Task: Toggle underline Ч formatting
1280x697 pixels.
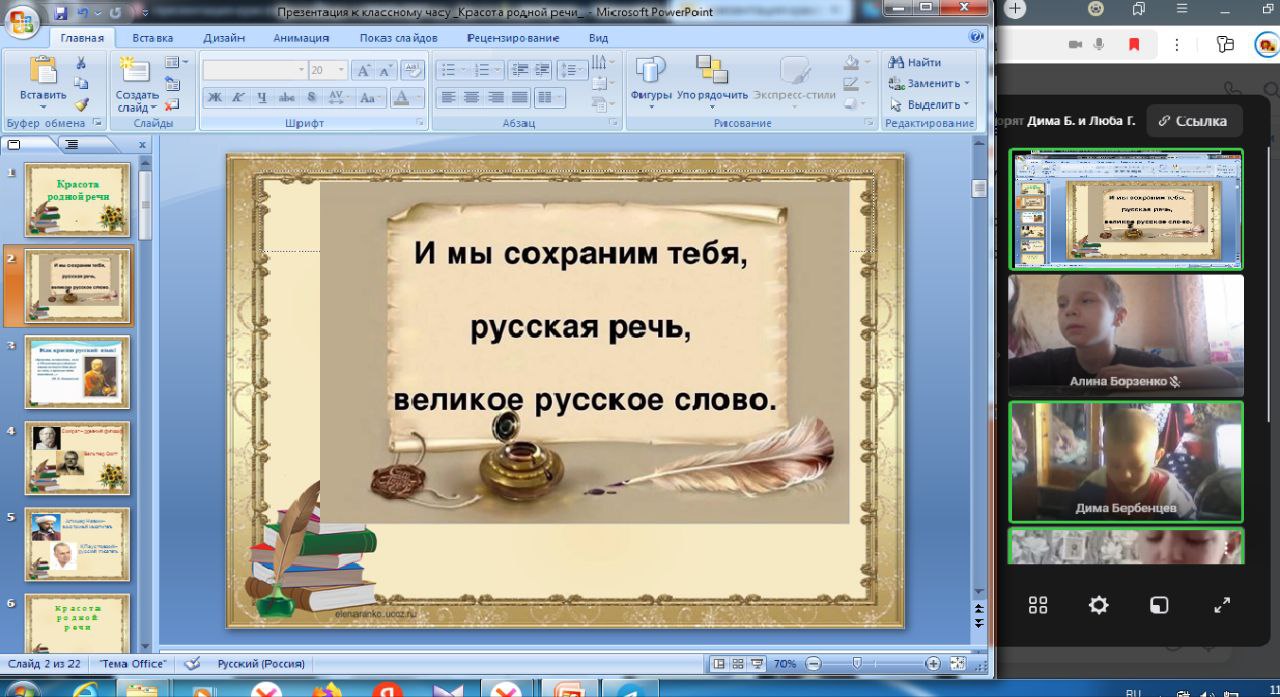Action: click(261, 98)
